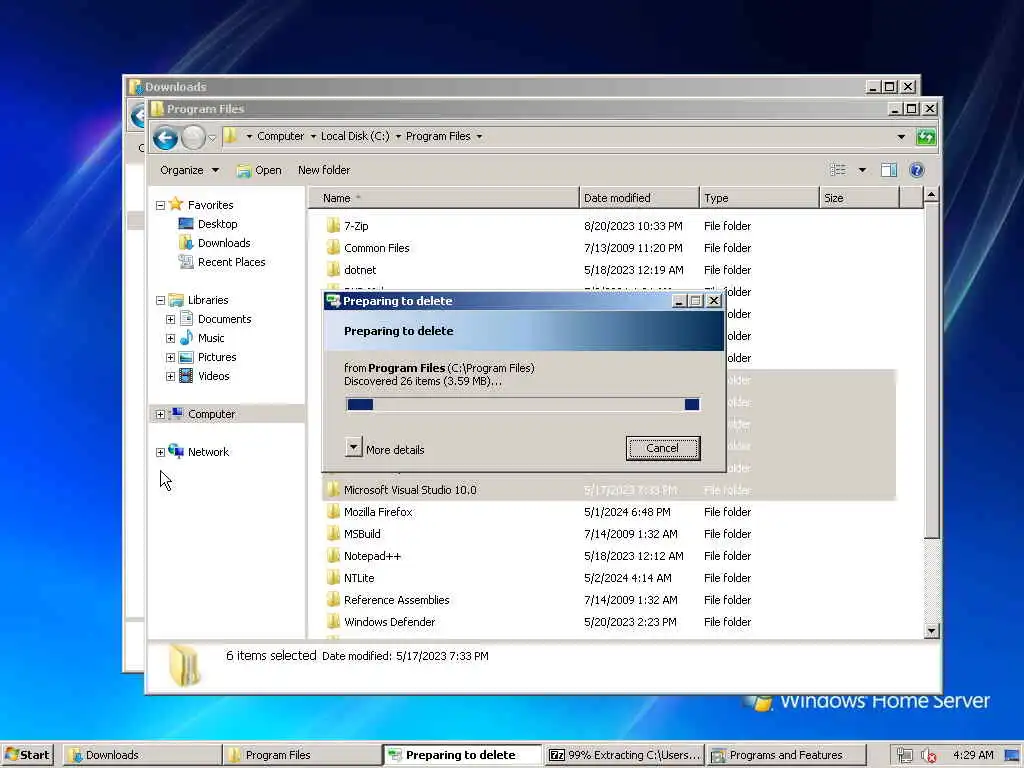Click the file list scroll down arrow
Viewport: 1024px width, 768px height.
[x=931, y=631]
